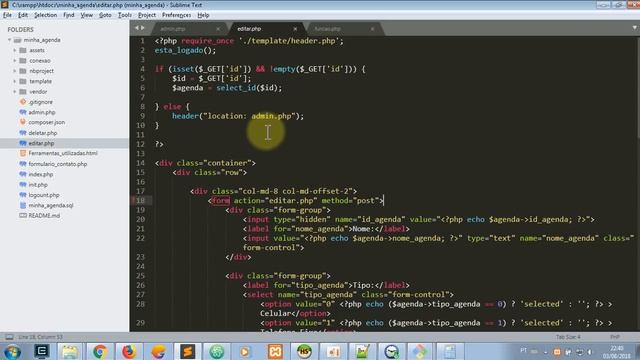This screenshot has width=640, height=360.
Task: Go to previous tab with left arrow
Action: (137, 28)
